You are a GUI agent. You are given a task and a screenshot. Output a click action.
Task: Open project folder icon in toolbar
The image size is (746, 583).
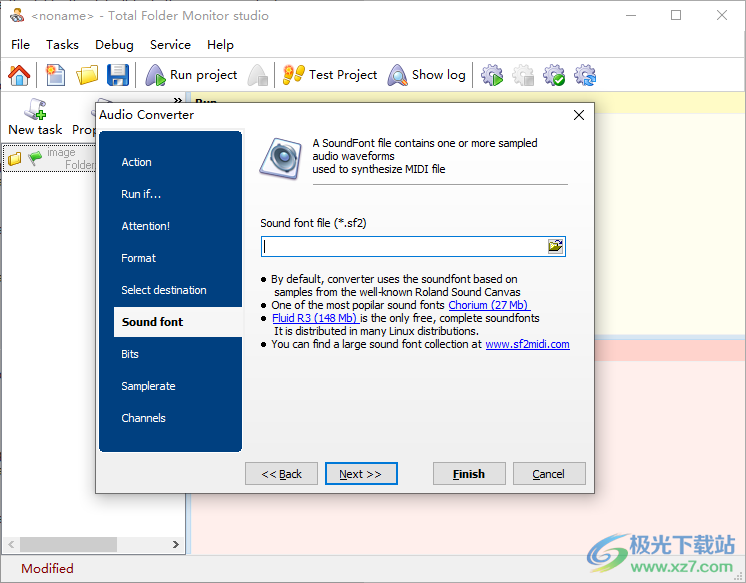click(x=87, y=75)
